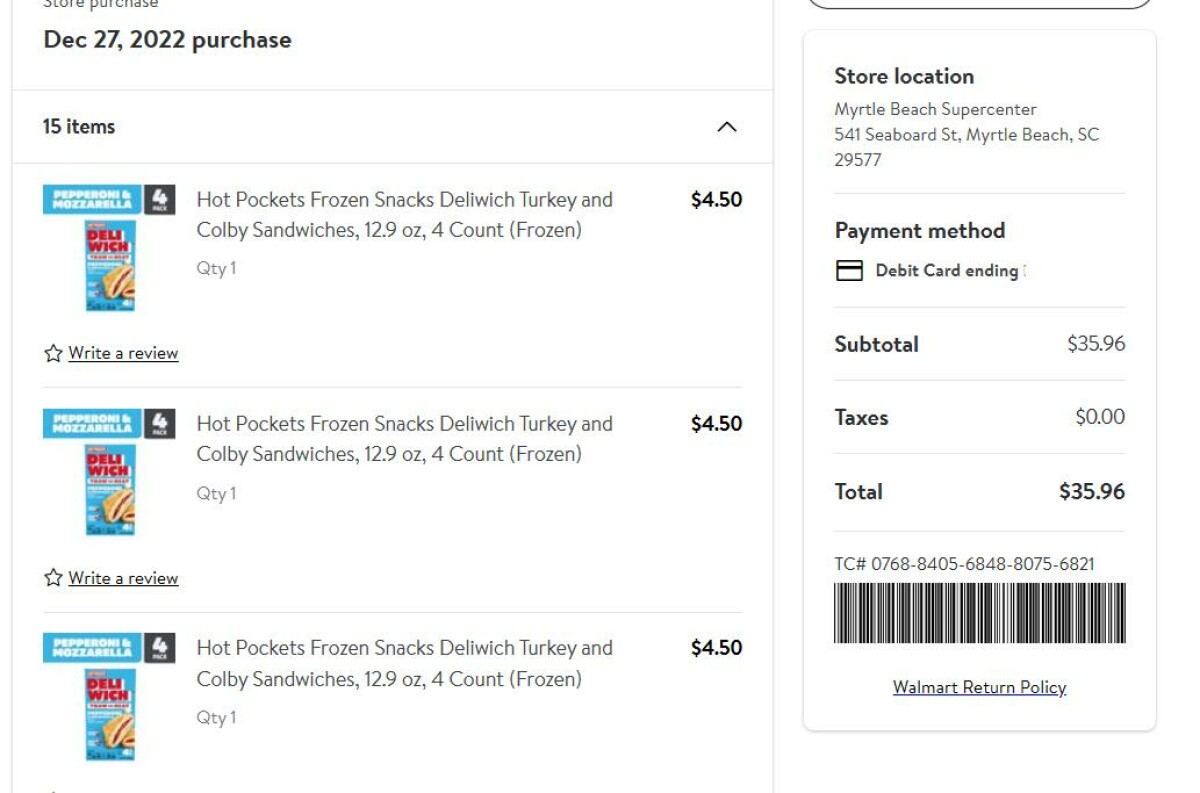Click the 15 items header label
This screenshot has width=1200, height=793.
(79, 126)
